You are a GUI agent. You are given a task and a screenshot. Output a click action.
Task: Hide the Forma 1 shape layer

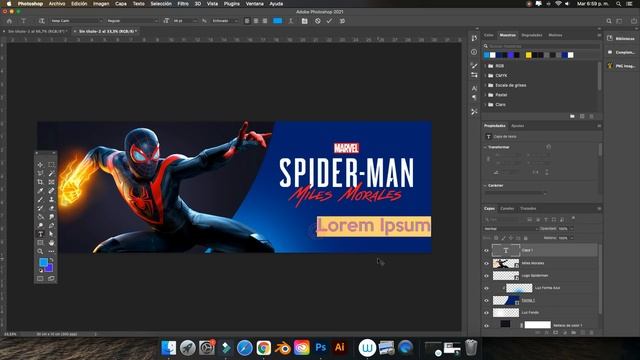pyautogui.click(x=486, y=300)
